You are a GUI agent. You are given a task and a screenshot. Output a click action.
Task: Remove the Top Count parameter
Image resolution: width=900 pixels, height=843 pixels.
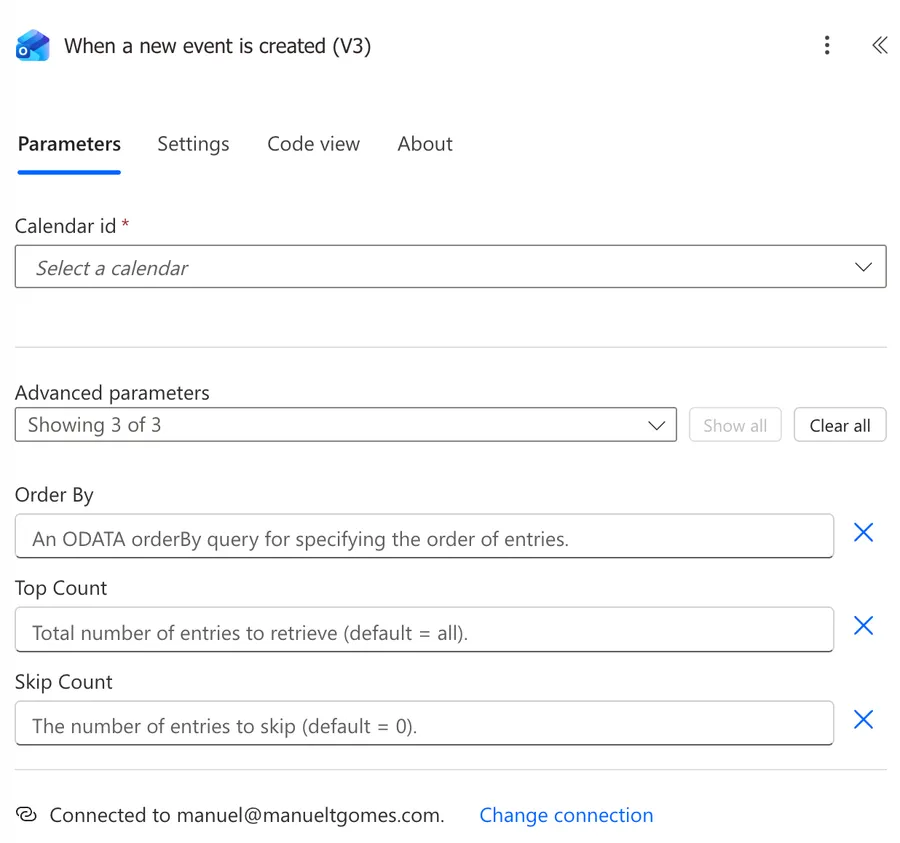coord(863,626)
